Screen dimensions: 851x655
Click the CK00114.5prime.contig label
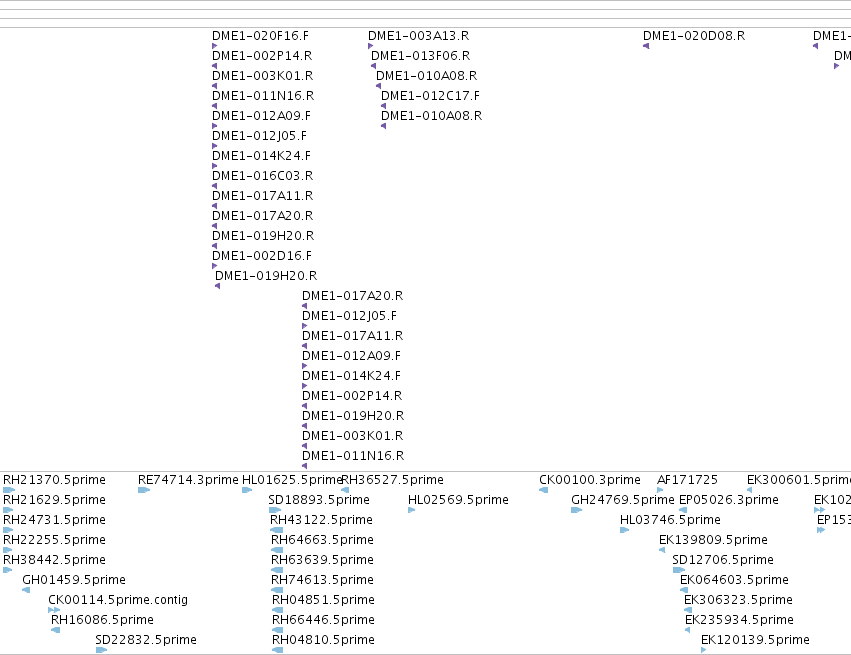click(118, 600)
